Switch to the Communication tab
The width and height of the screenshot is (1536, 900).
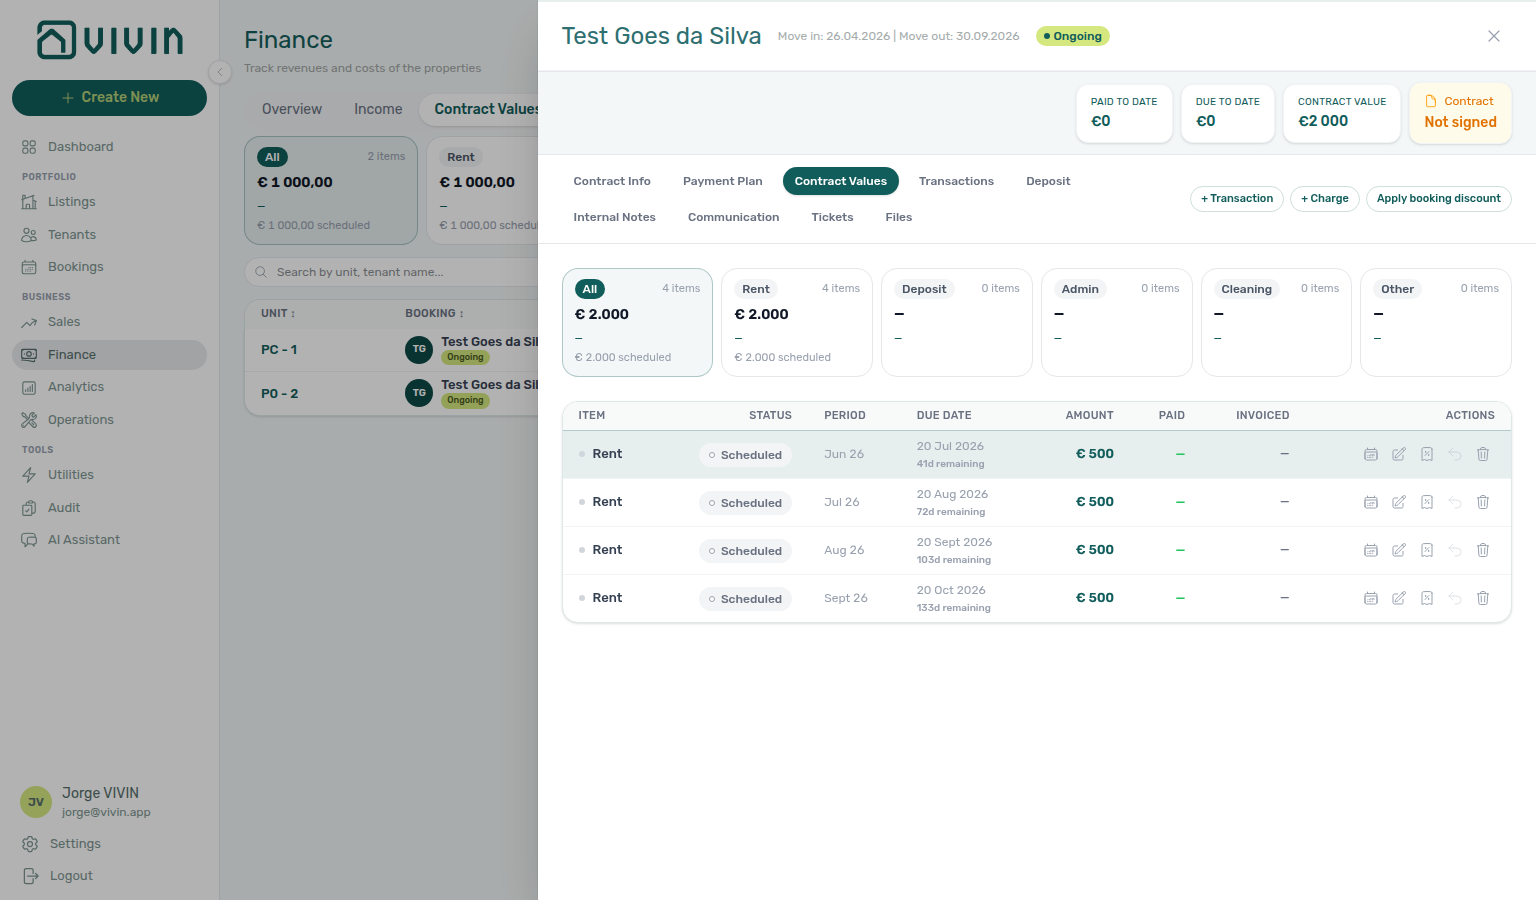pyautogui.click(x=733, y=217)
